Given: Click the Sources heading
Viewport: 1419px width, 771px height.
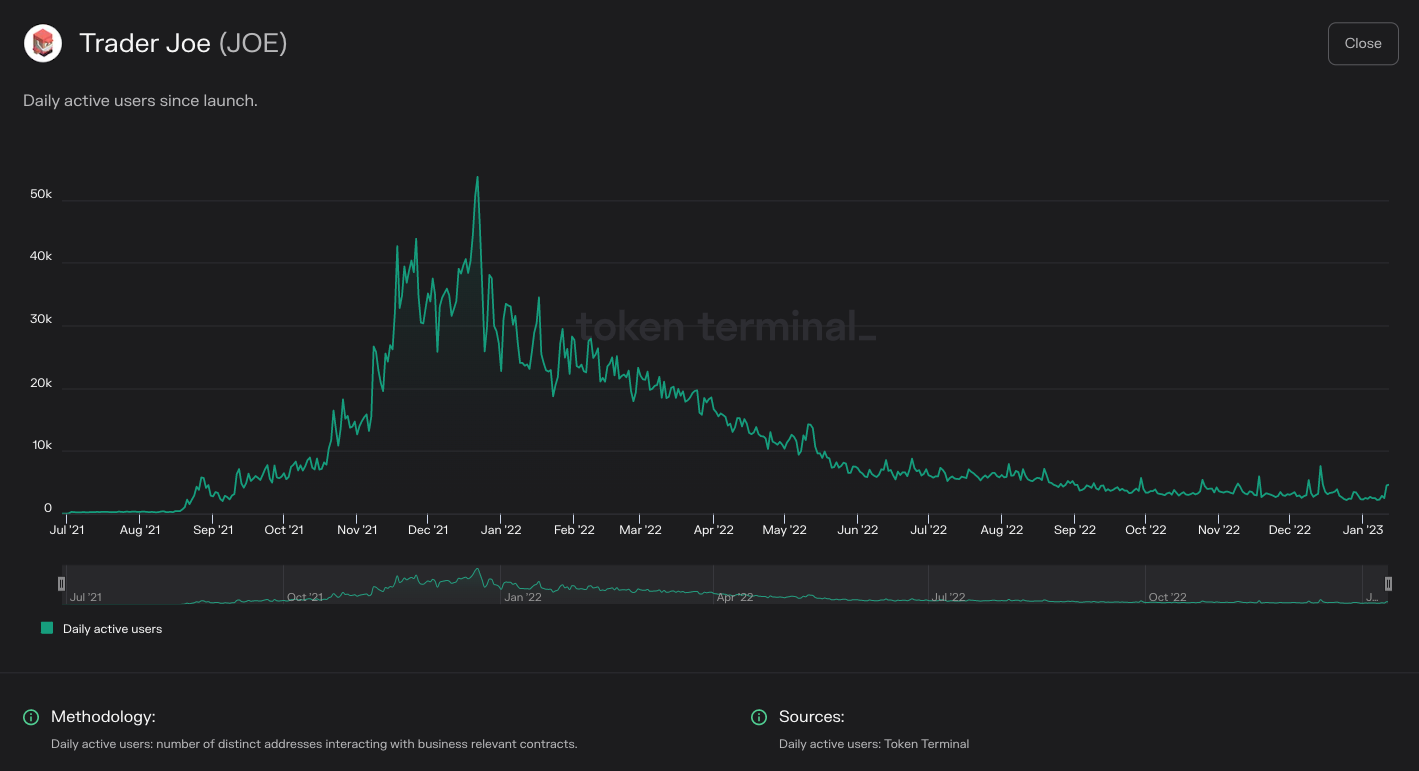Looking at the screenshot, I should tap(810, 717).
